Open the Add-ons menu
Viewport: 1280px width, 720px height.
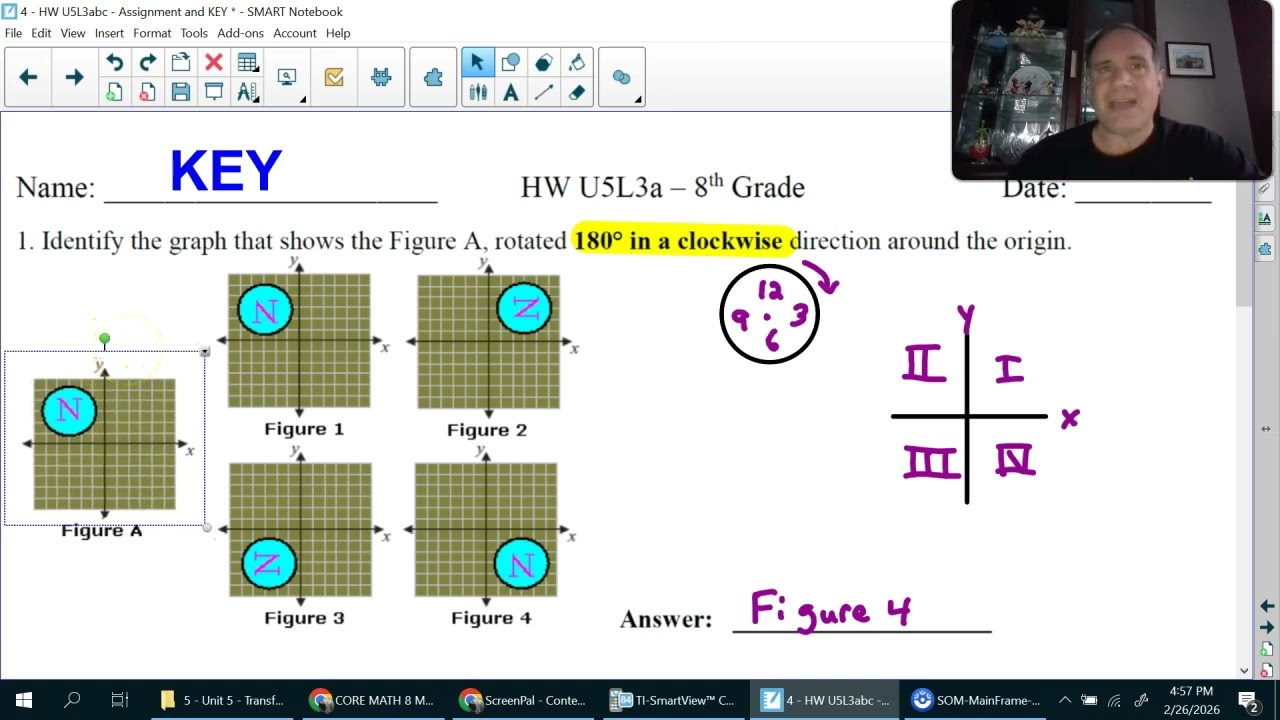240,33
